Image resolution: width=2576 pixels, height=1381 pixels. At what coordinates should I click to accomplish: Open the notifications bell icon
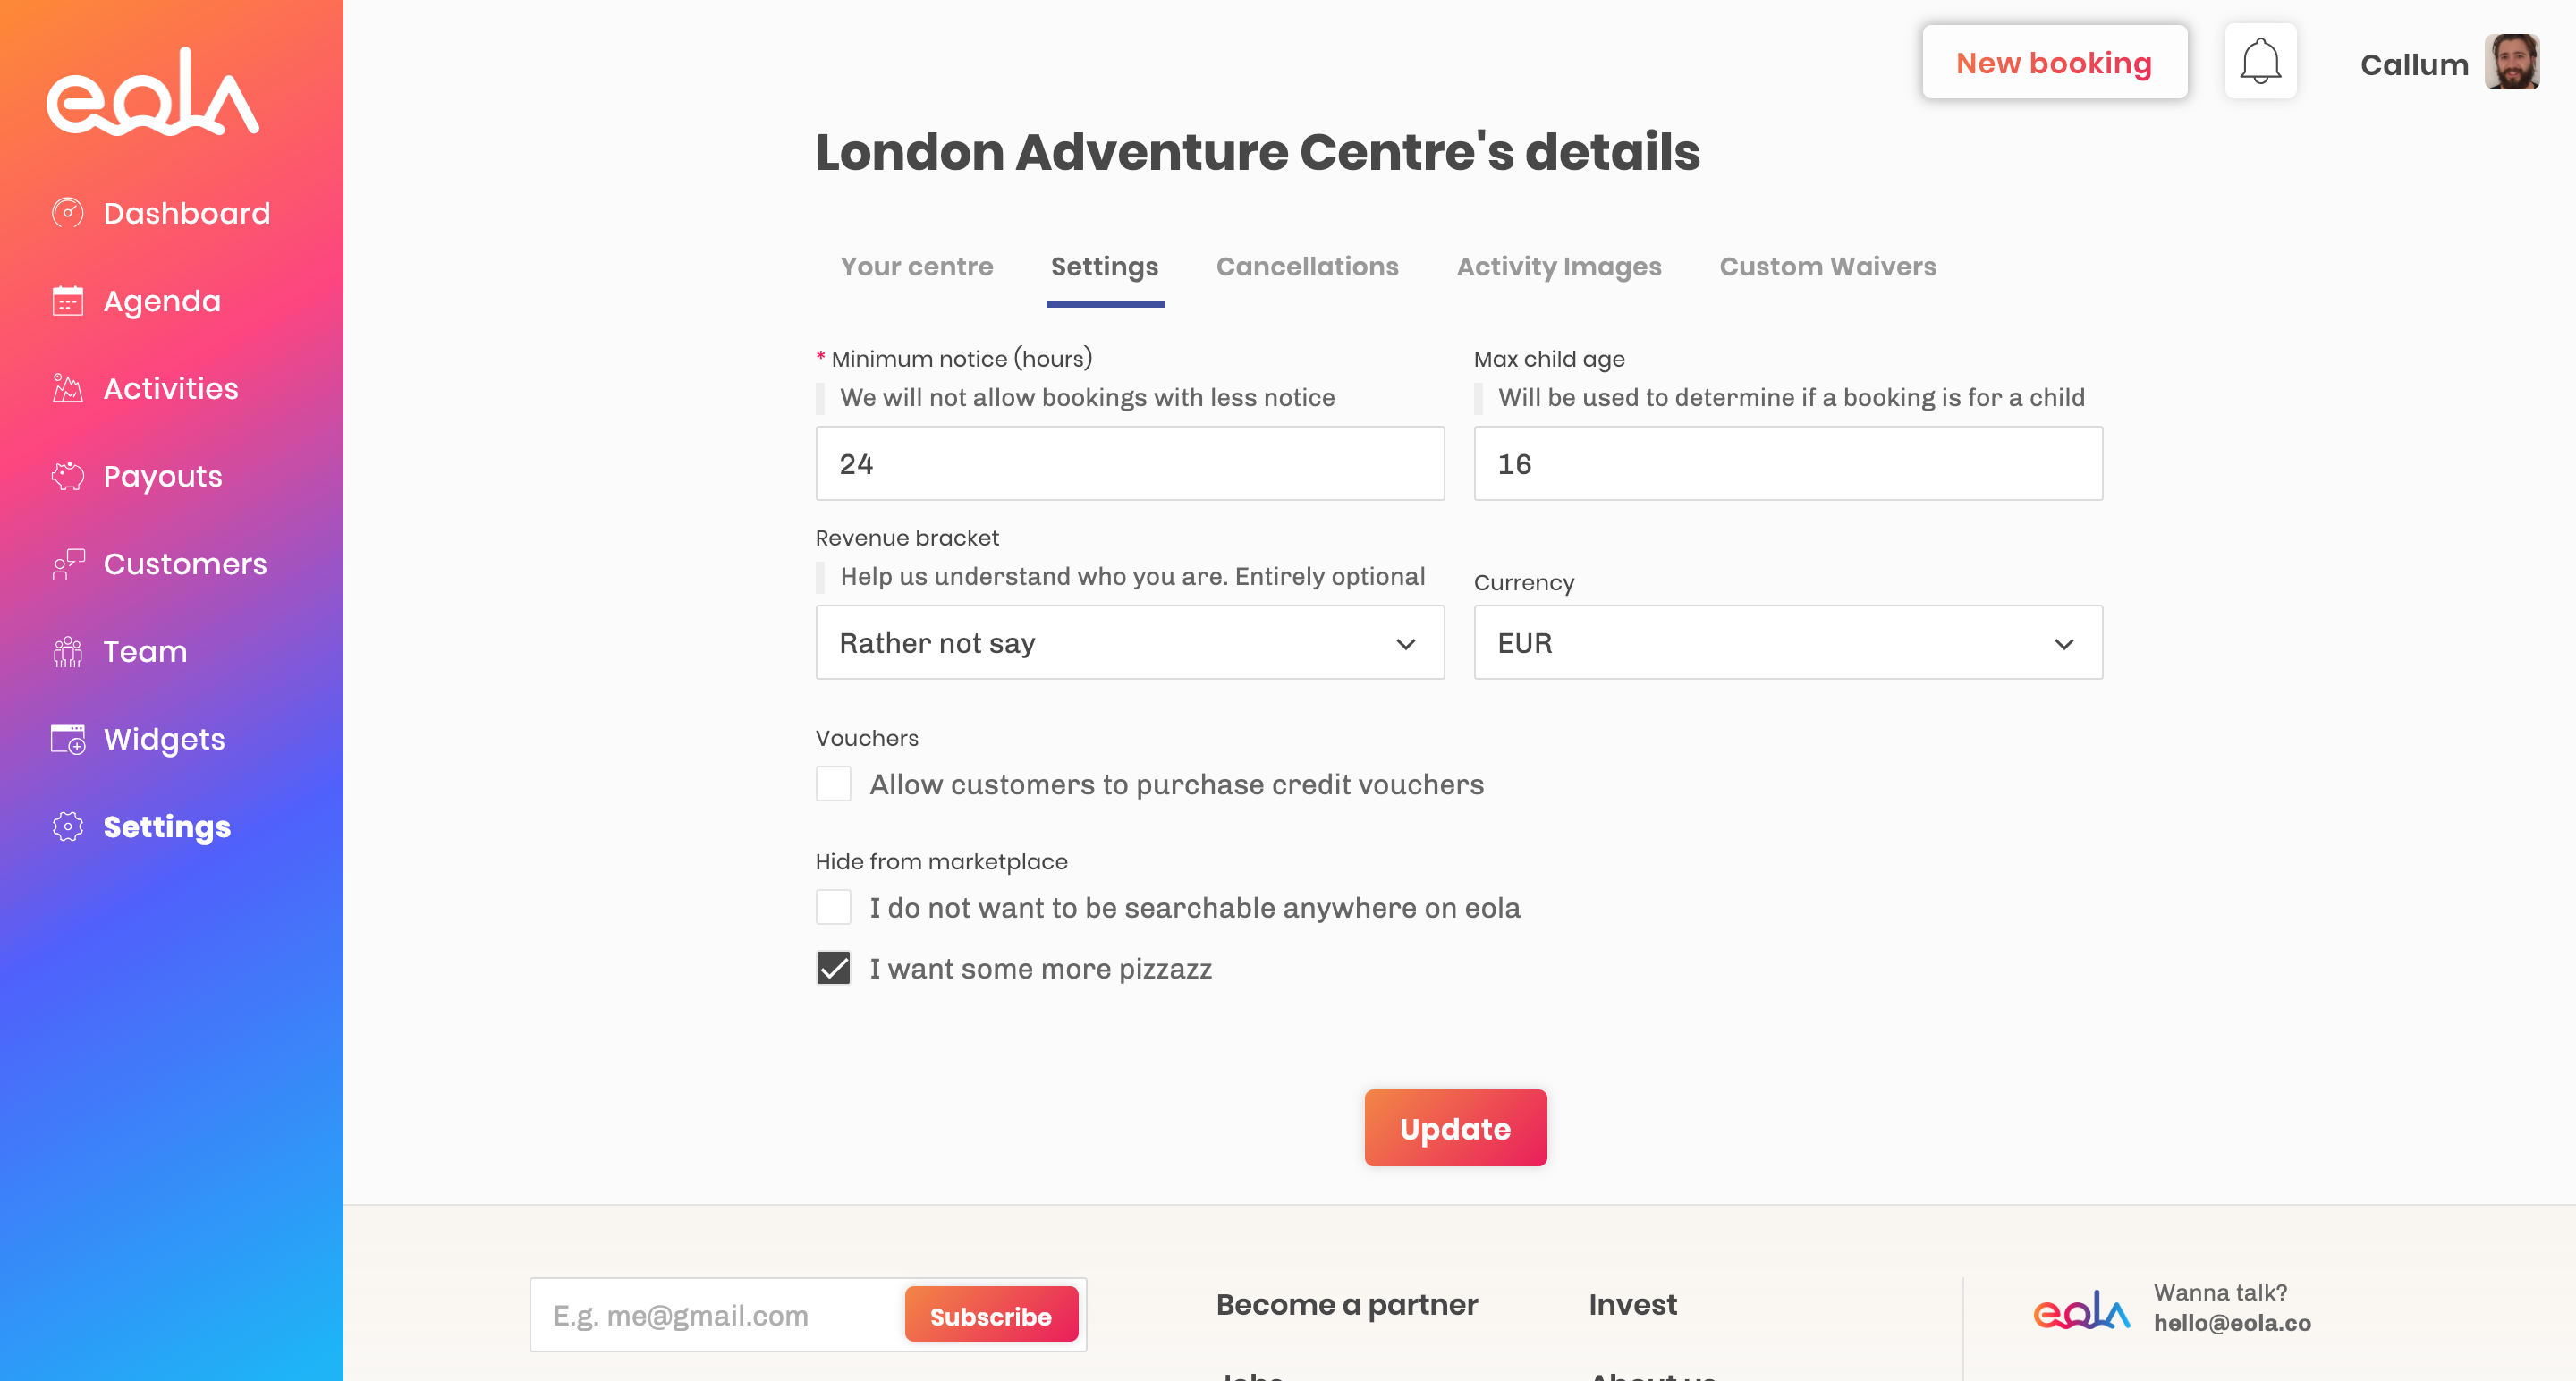pos(2259,62)
